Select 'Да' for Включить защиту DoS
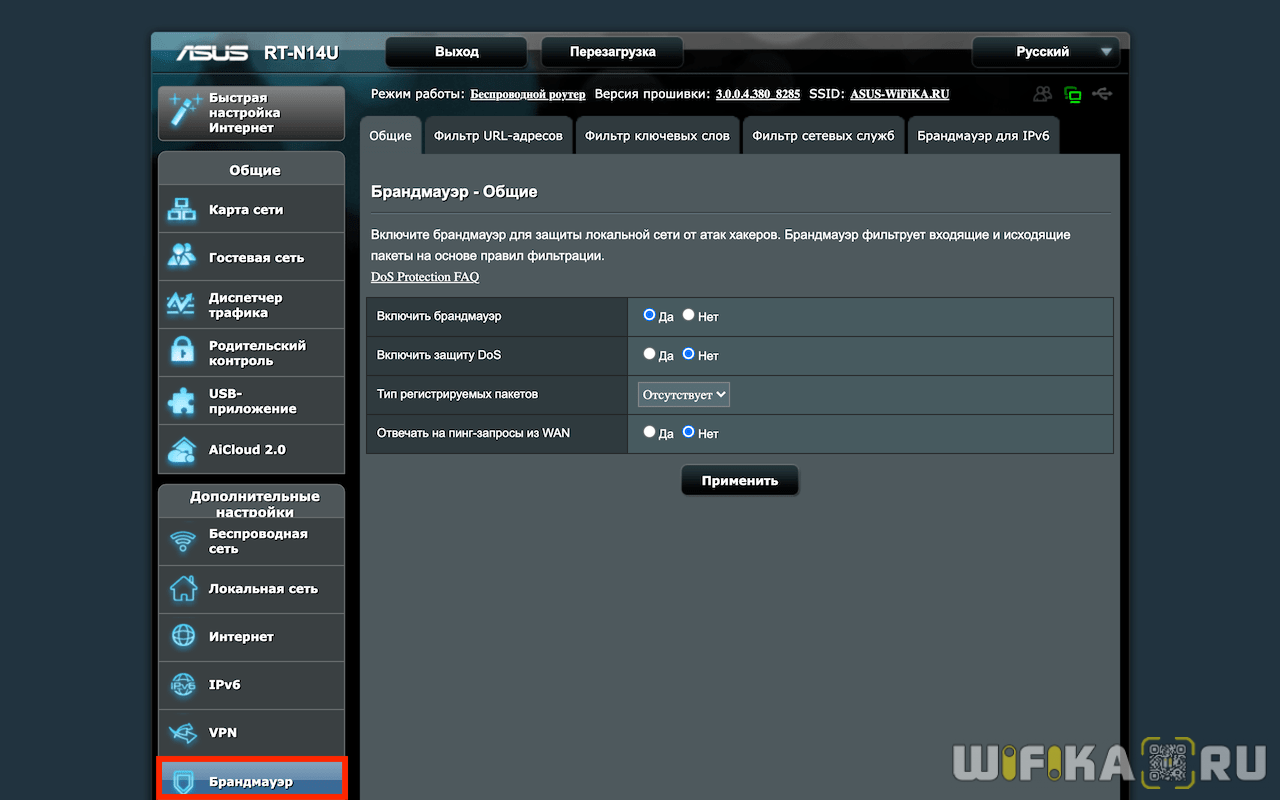The image size is (1280, 800). pos(649,354)
